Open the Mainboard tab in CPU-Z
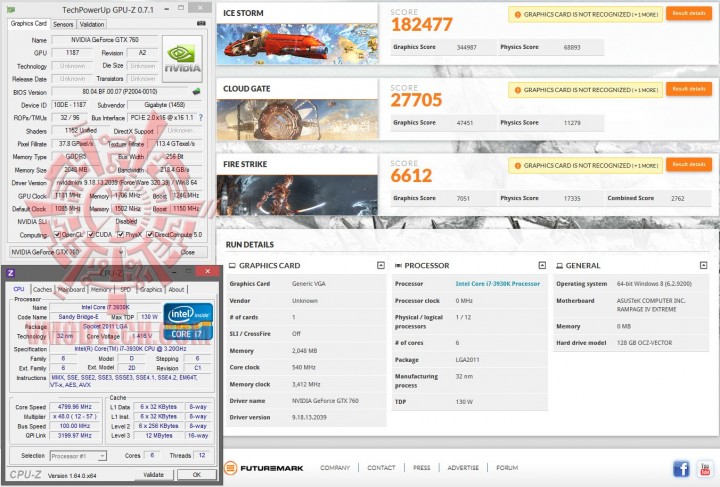 tap(71, 290)
